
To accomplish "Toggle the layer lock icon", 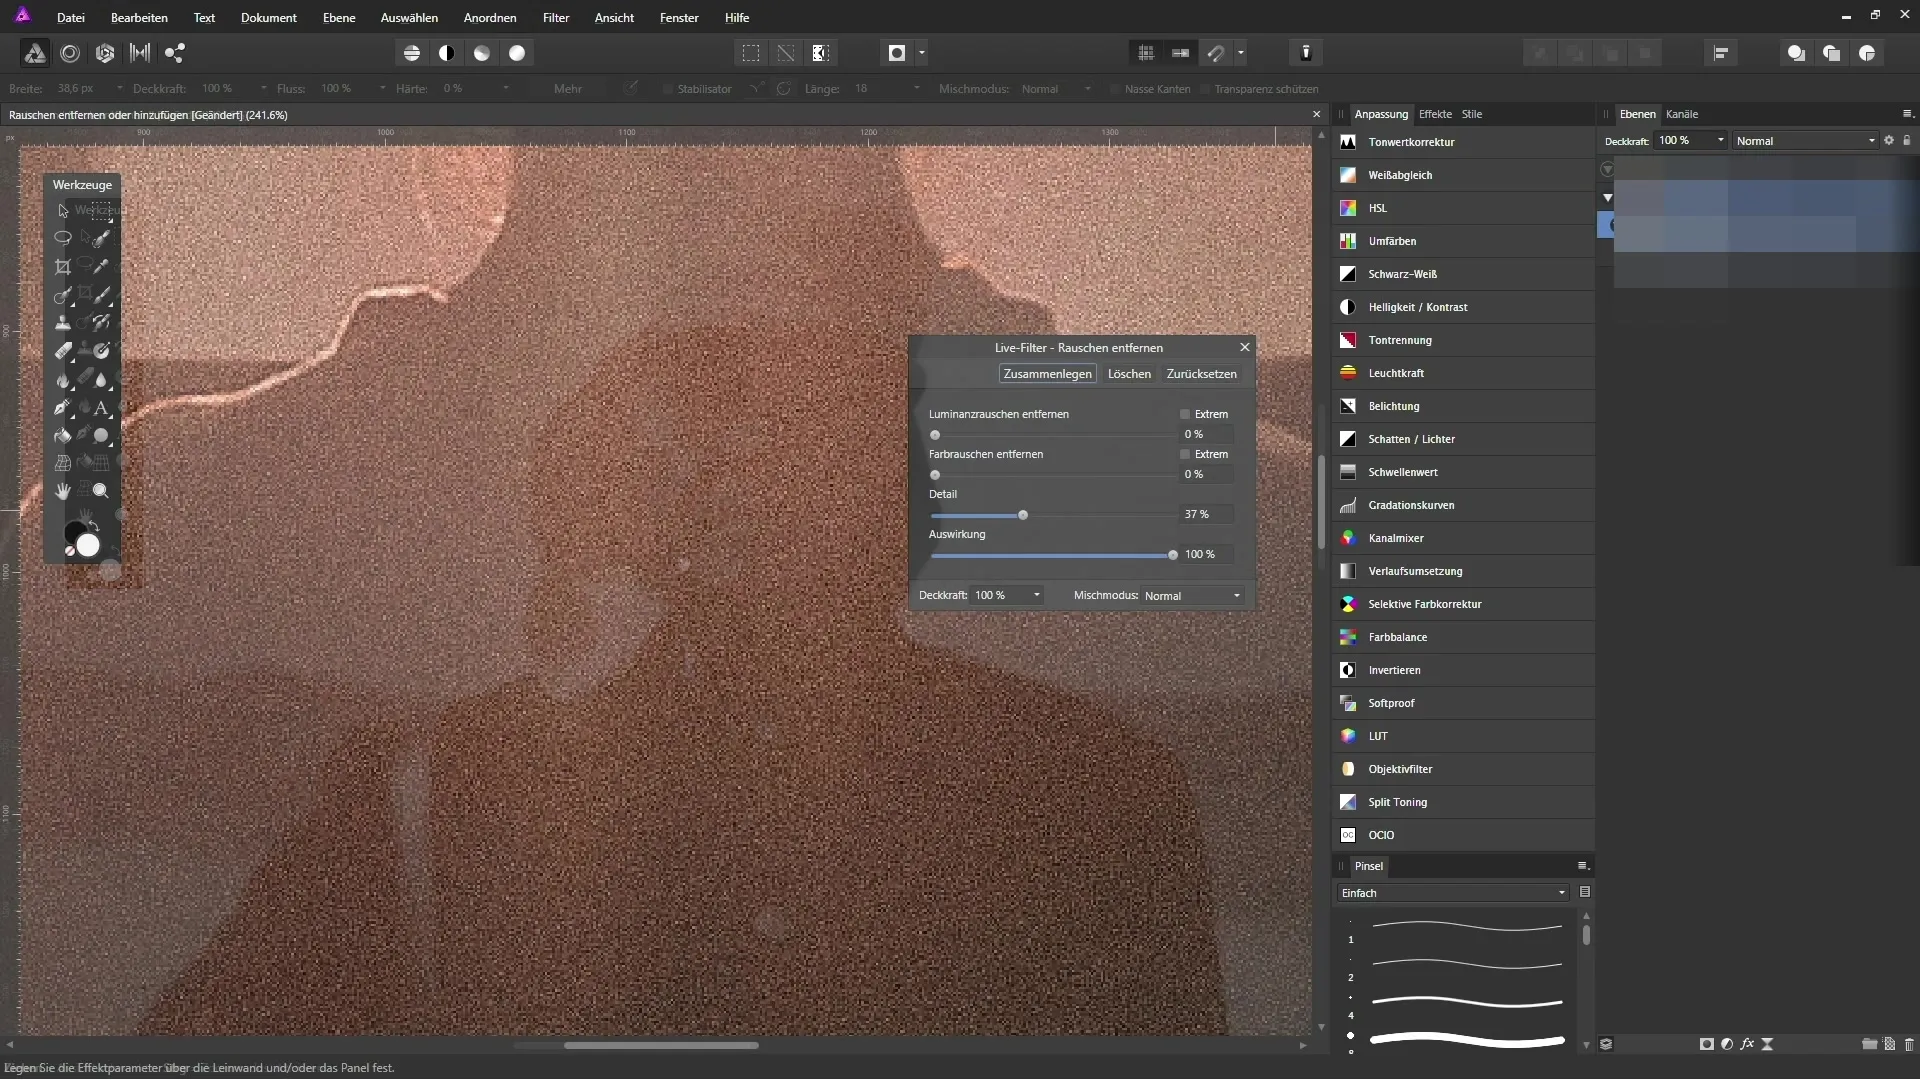I will [x=1906, y=141].
